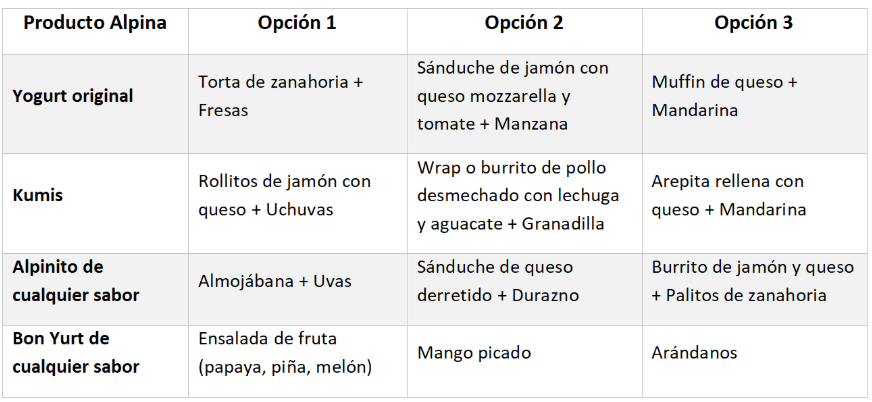
Task: Click the Sánduche de jamón con mozzarella cell
Action: [513, 96]
